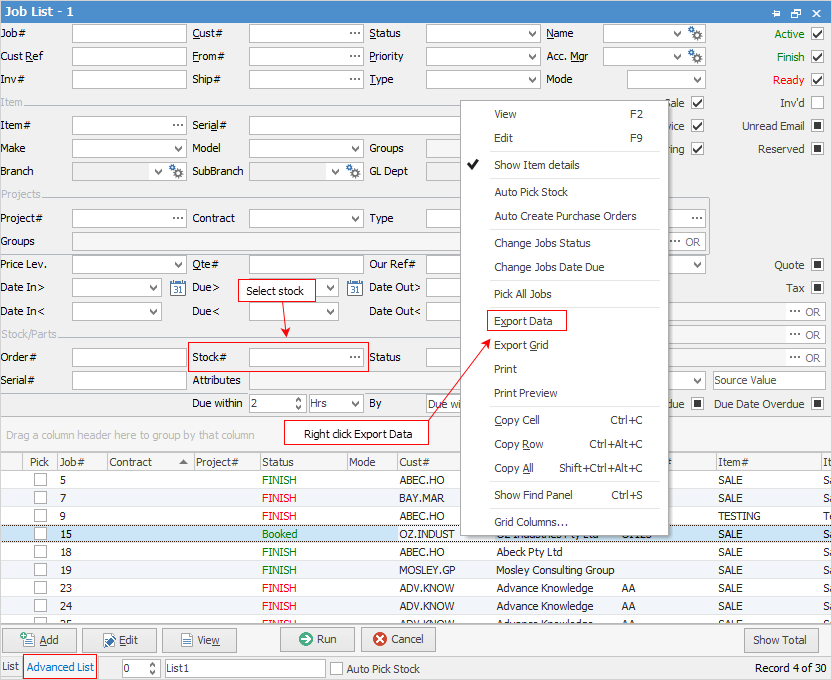Click the gear icon next to SubBranch

tap(354, 172)
